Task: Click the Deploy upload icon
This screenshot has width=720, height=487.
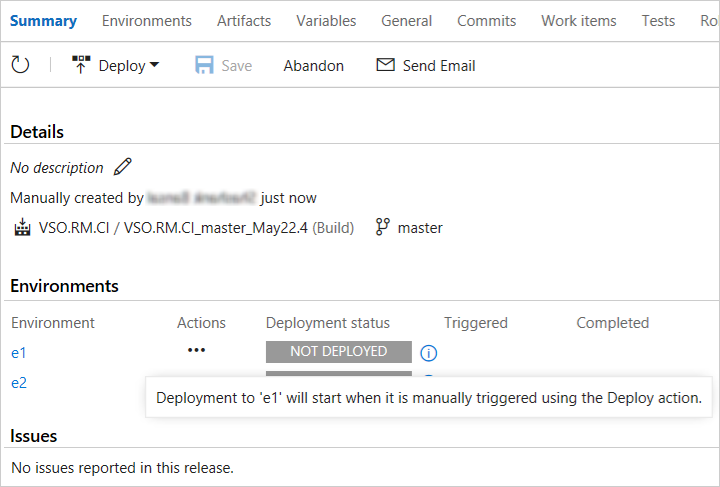Action: pyautogui.click(x=81, y=66)
